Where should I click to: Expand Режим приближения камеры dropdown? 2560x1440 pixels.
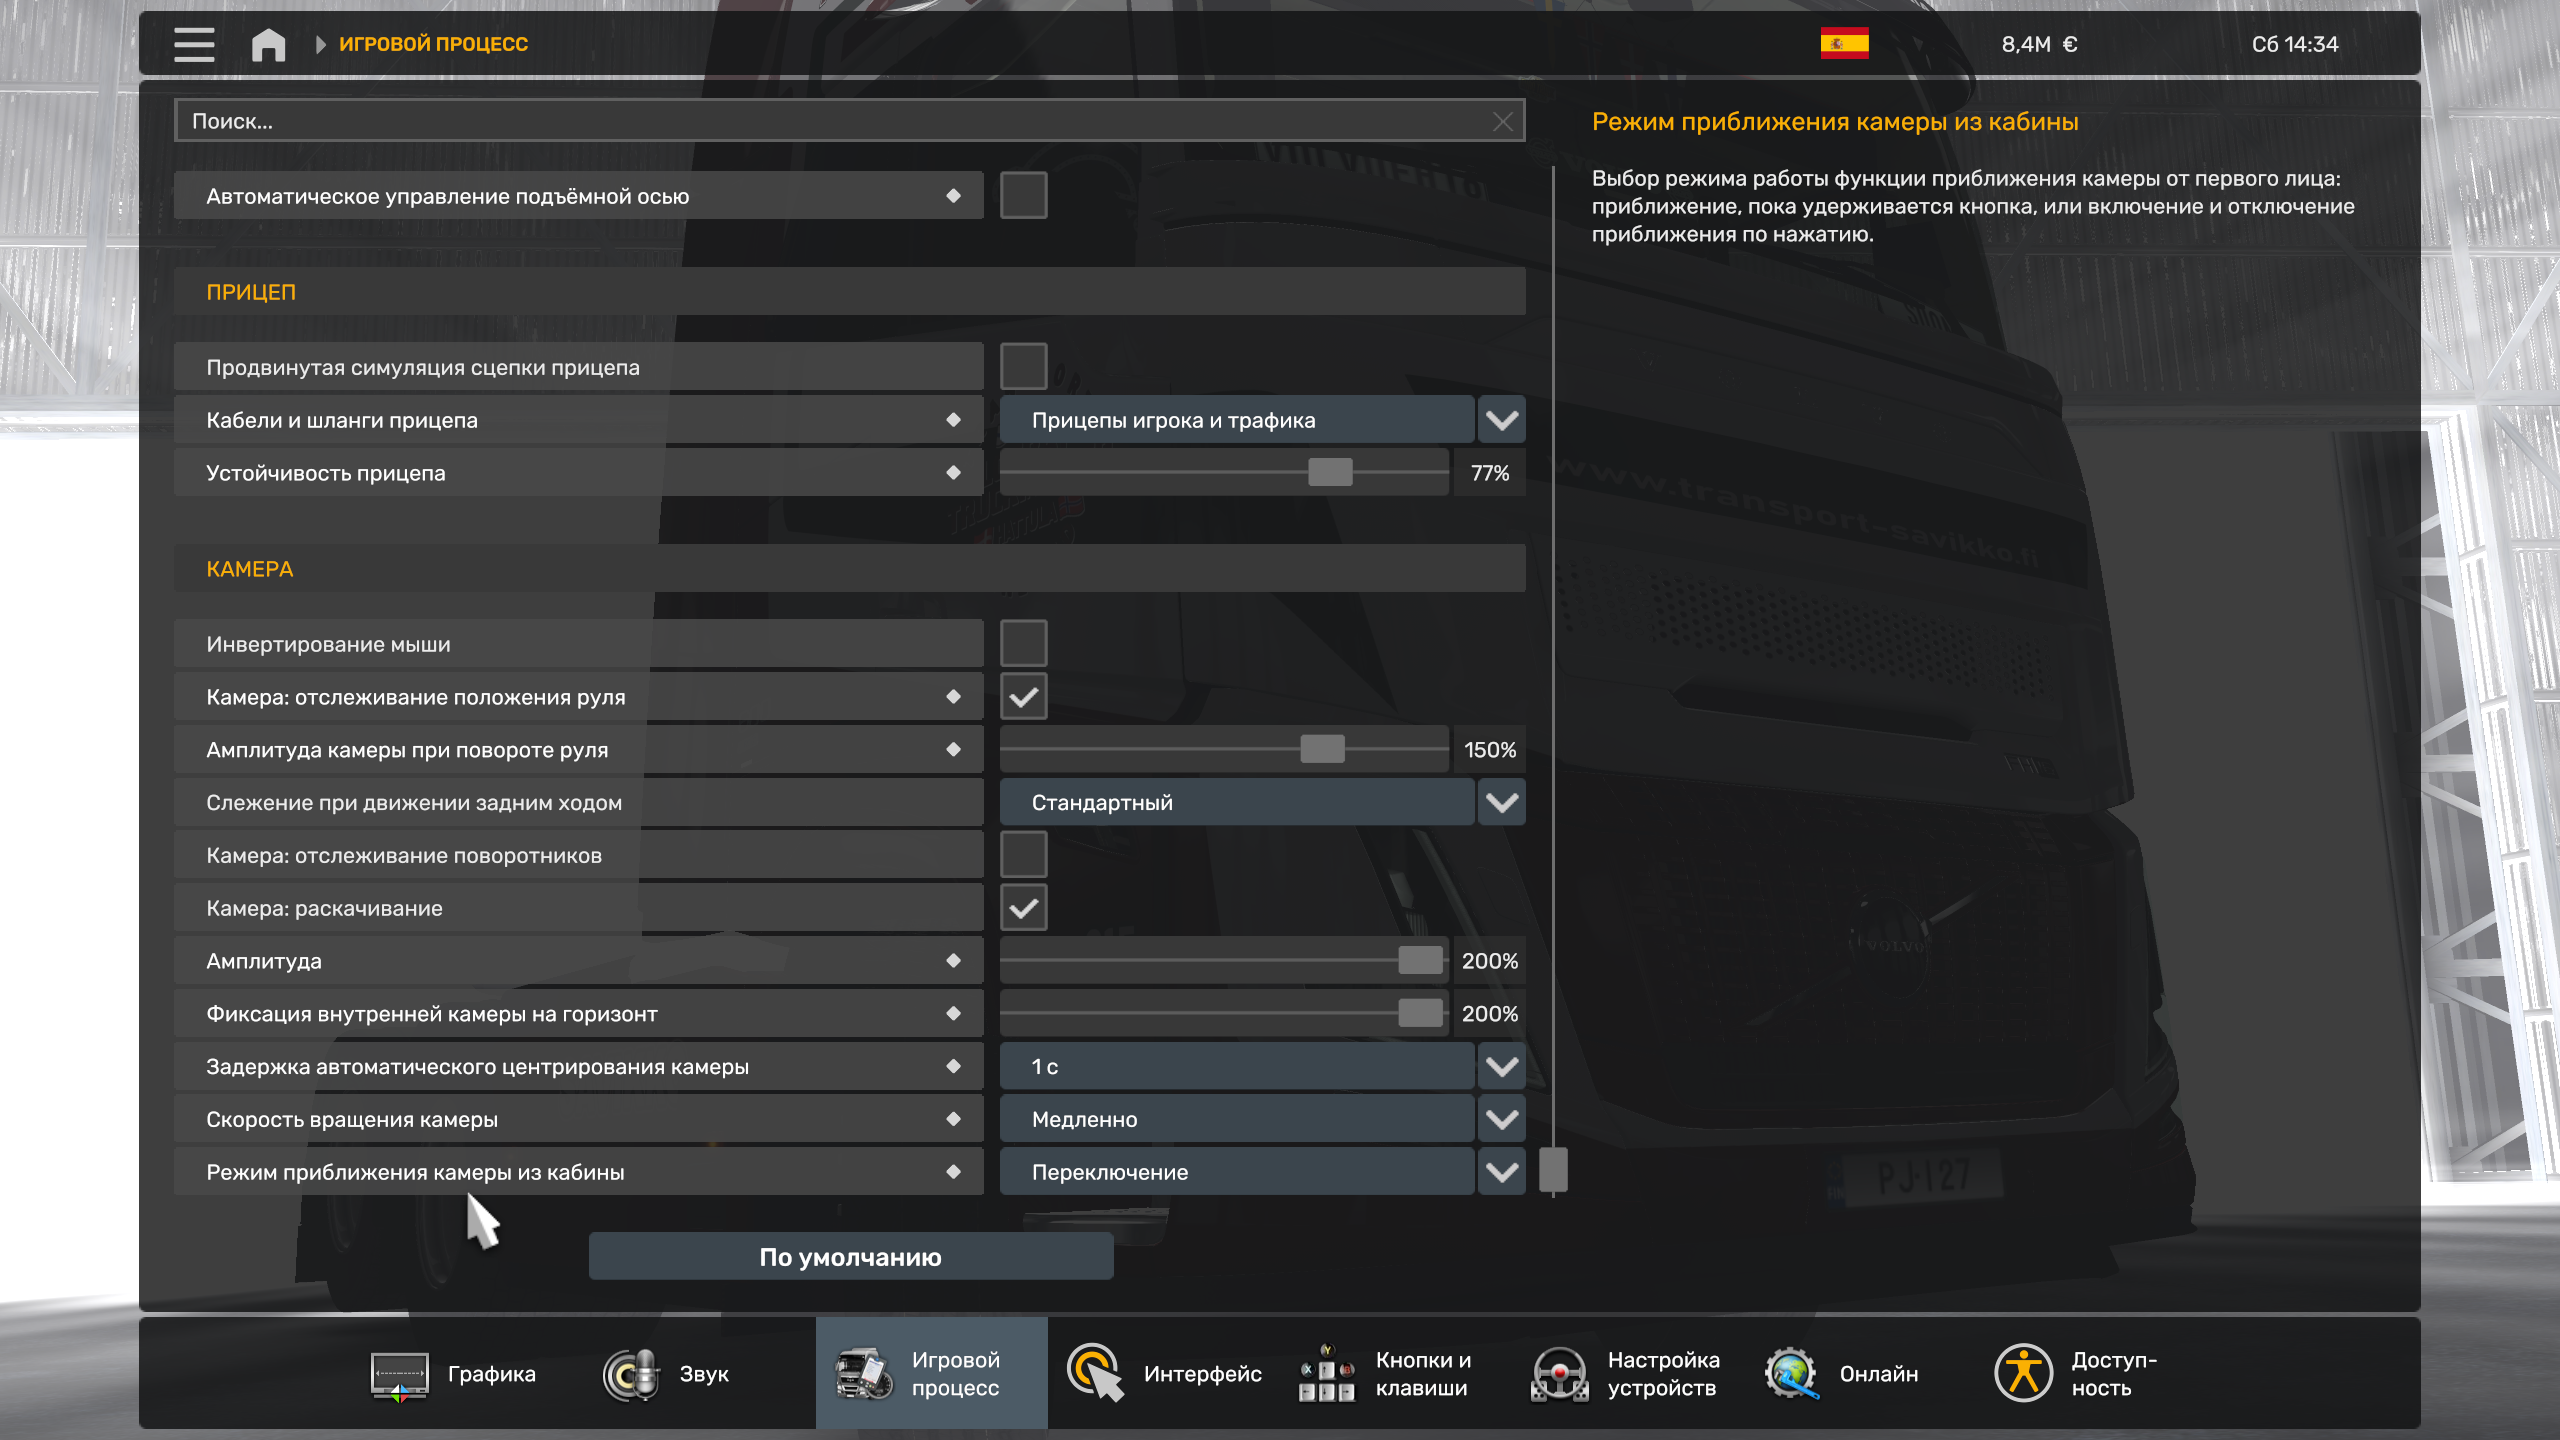coord(1501,1172)
